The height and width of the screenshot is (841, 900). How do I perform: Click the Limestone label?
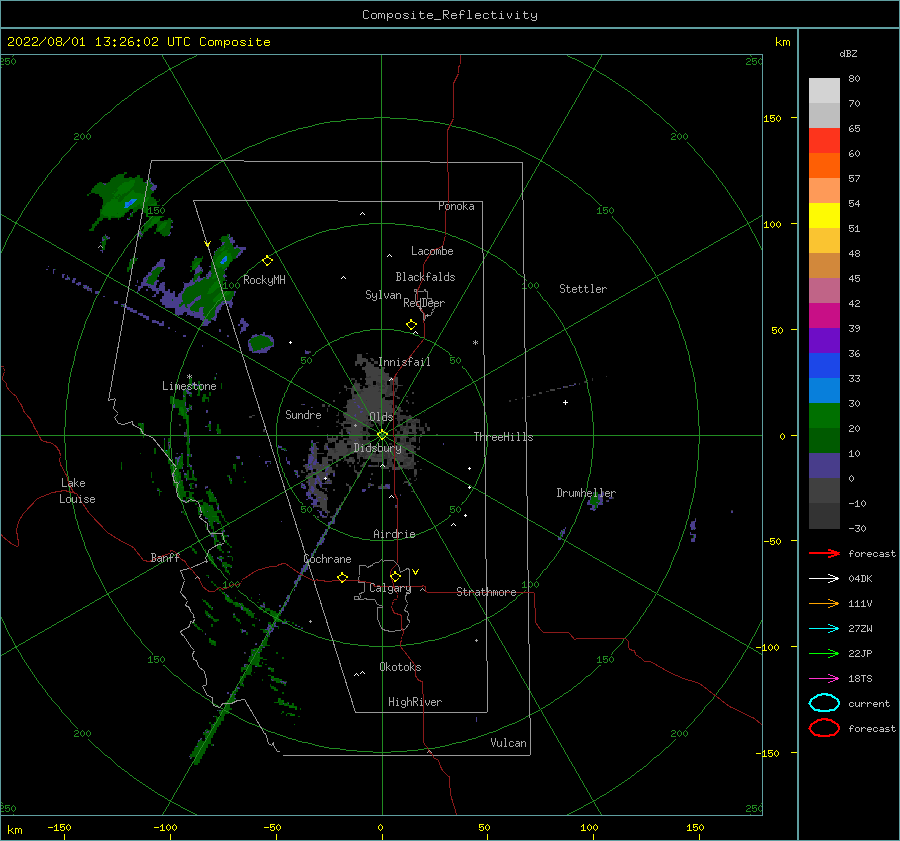tap(189, 386)
